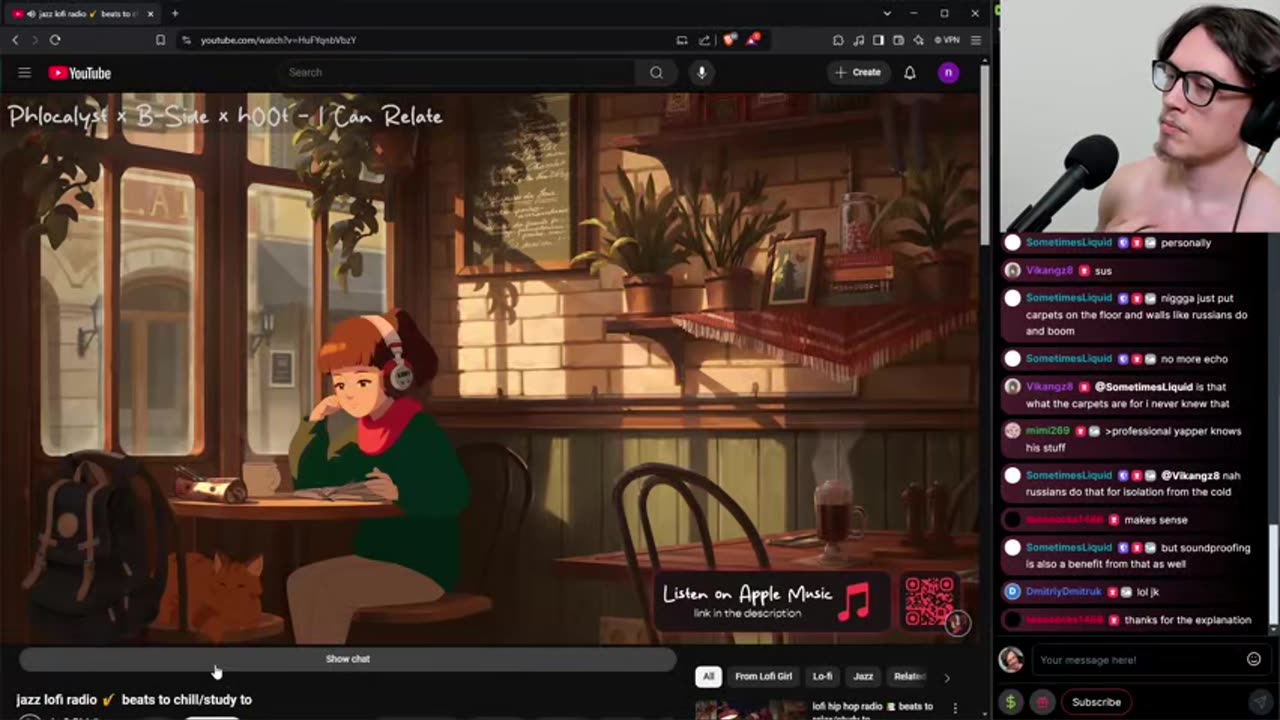Open the emoji picker in chat
This screenshot has width=1280, height=720.
pyautogui.click(x=1253, y=659)
